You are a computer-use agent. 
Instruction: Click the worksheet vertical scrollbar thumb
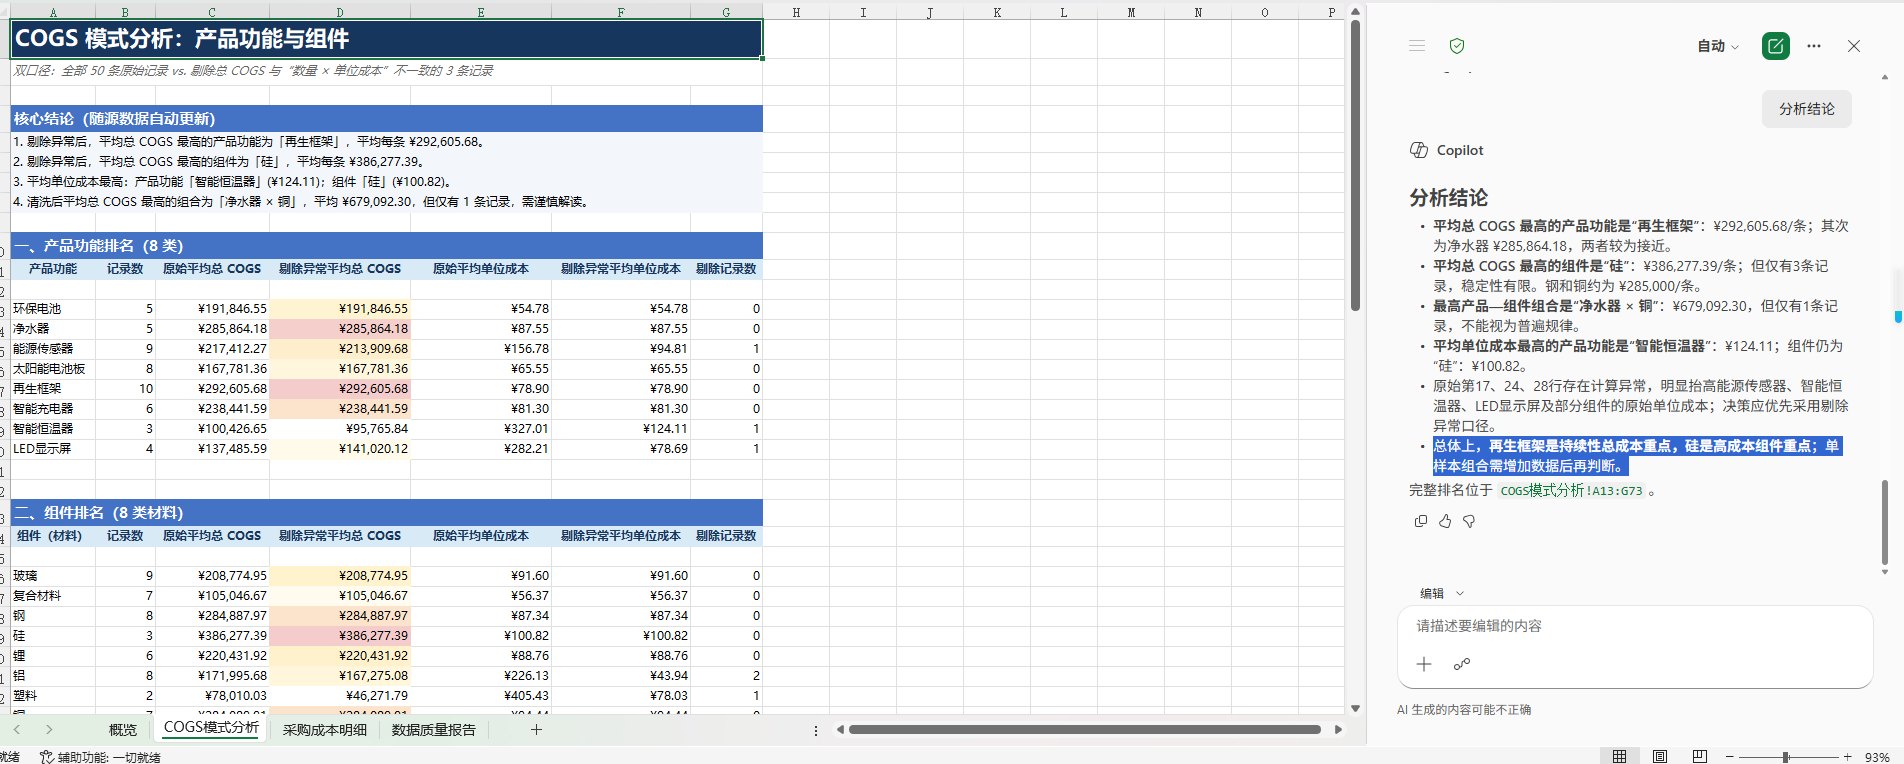[x=1355, y=165]
